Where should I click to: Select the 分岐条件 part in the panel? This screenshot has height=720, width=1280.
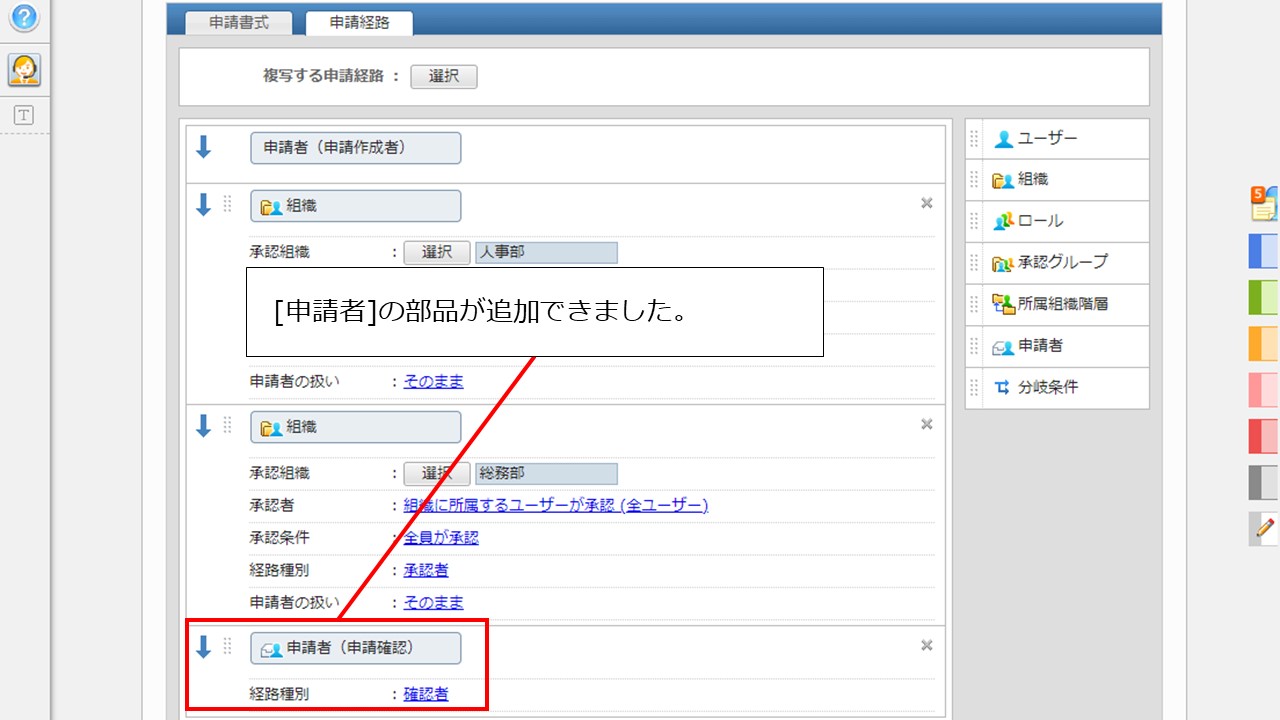(x=1047, y=387)
